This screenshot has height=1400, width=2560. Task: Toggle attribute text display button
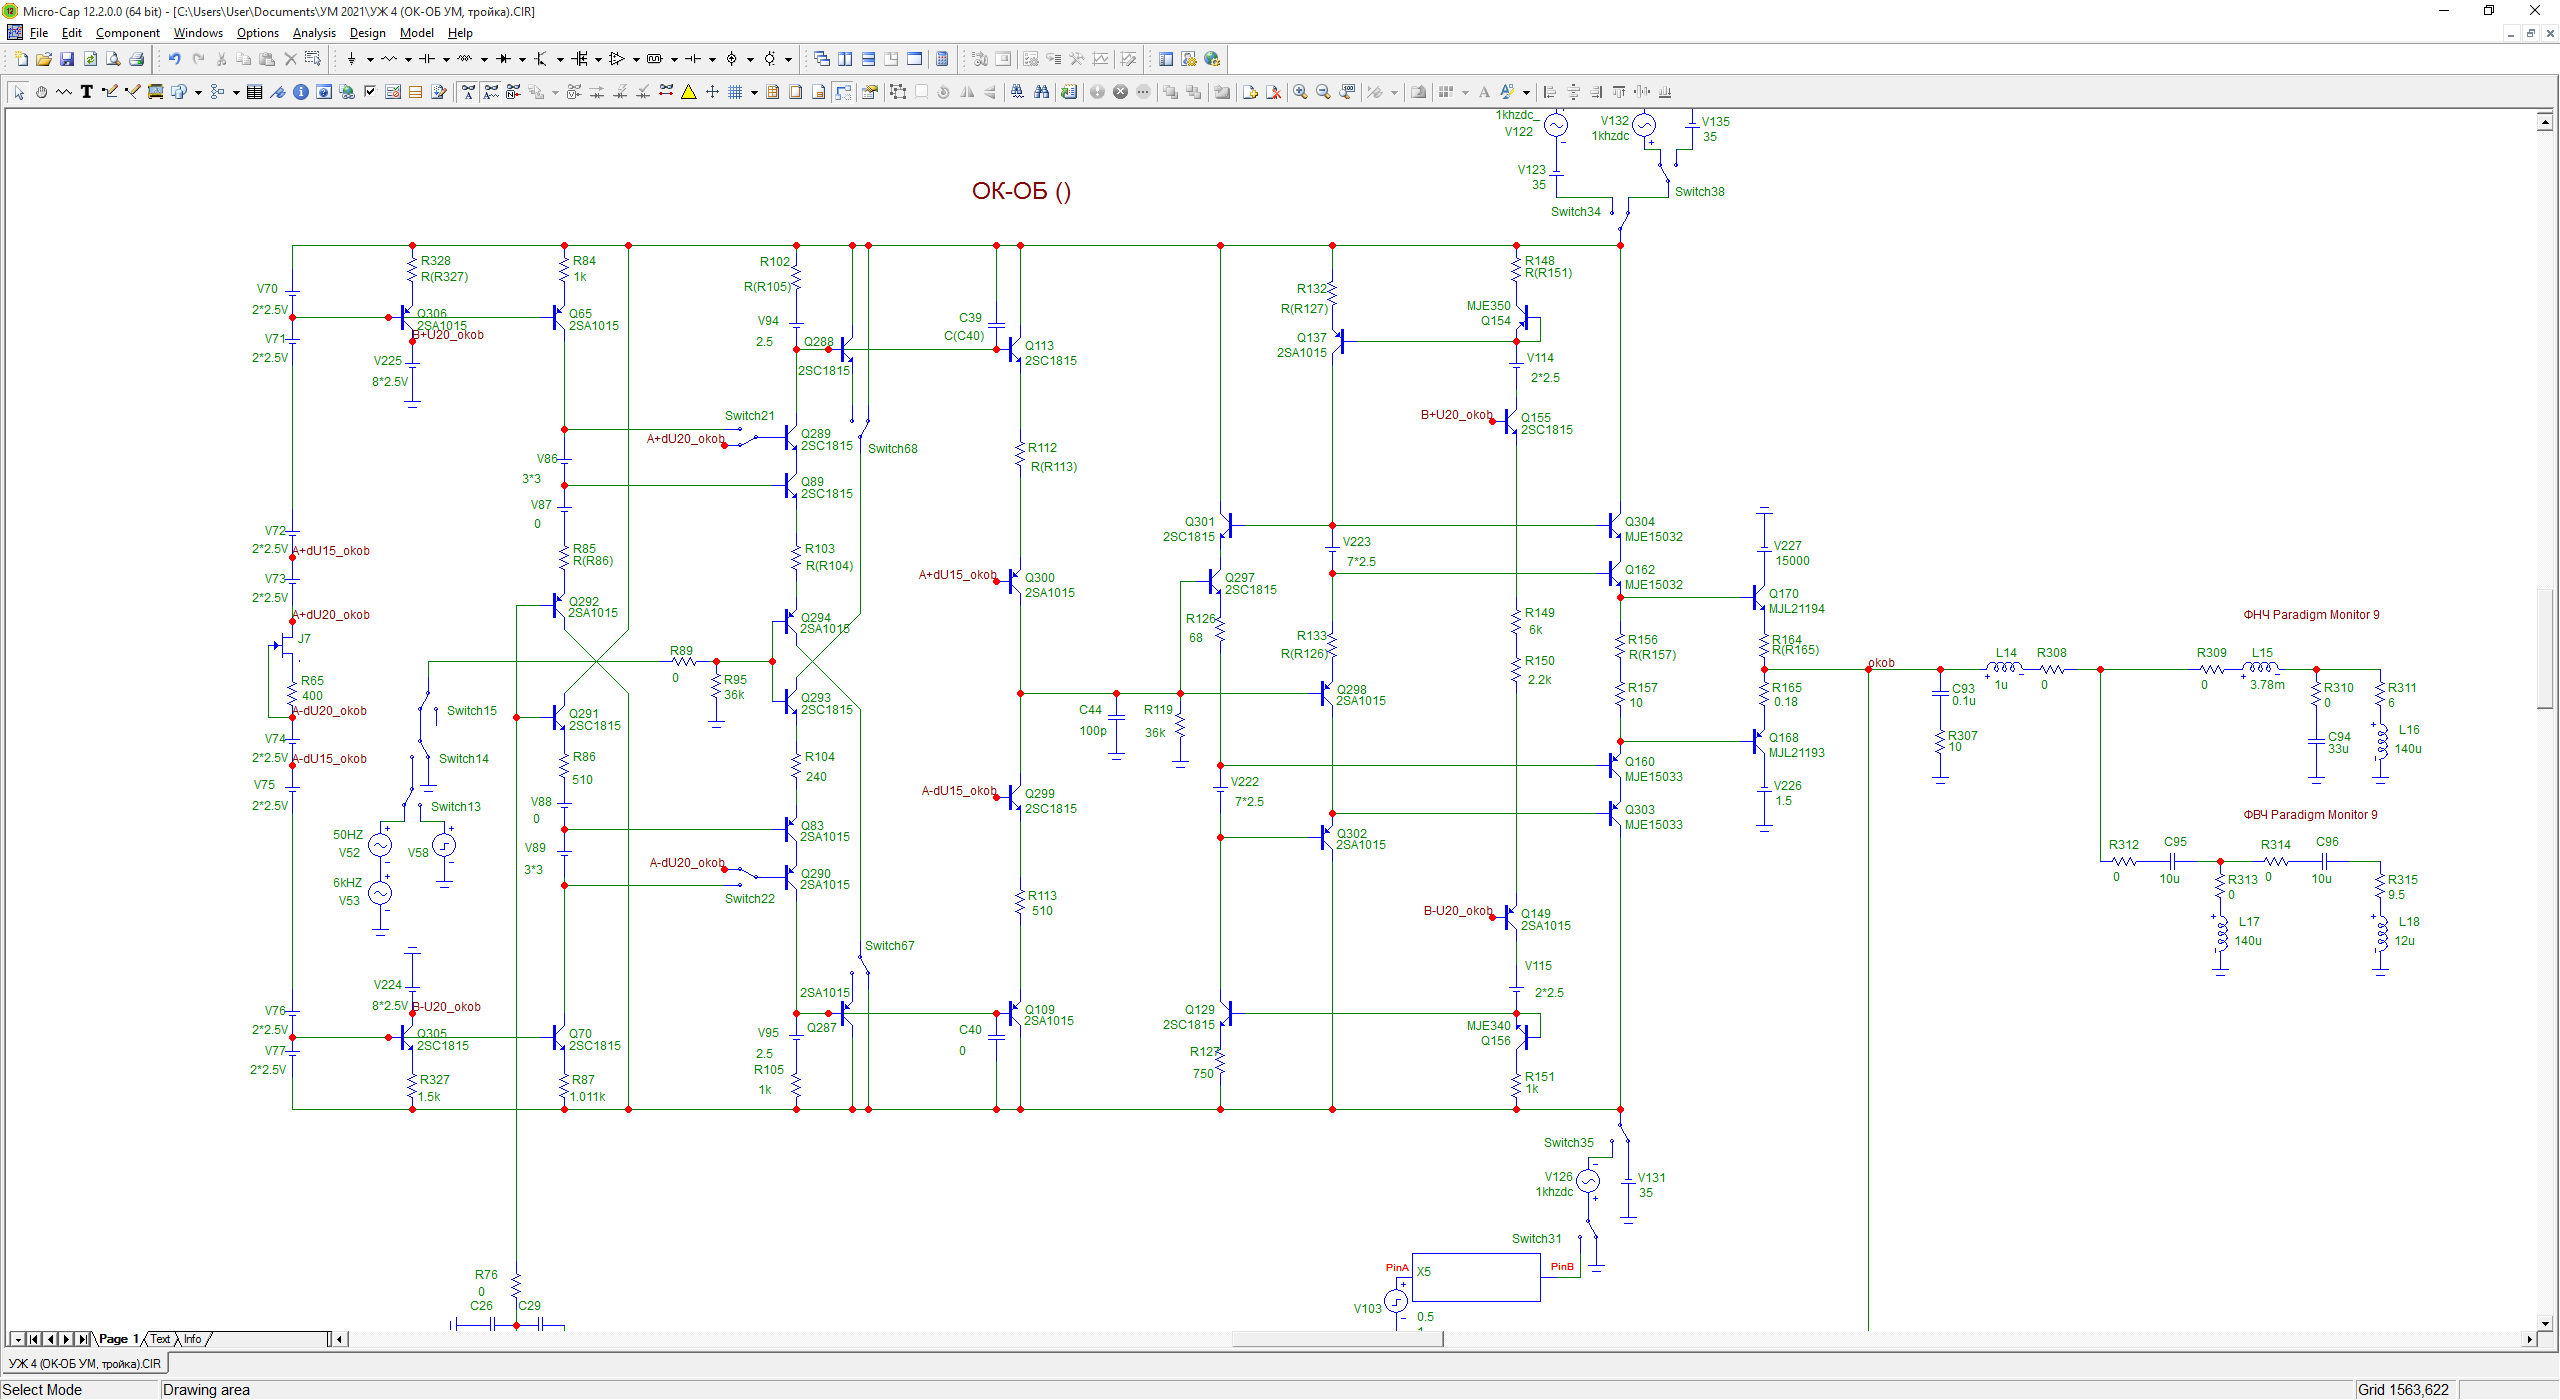click(468, 92)
